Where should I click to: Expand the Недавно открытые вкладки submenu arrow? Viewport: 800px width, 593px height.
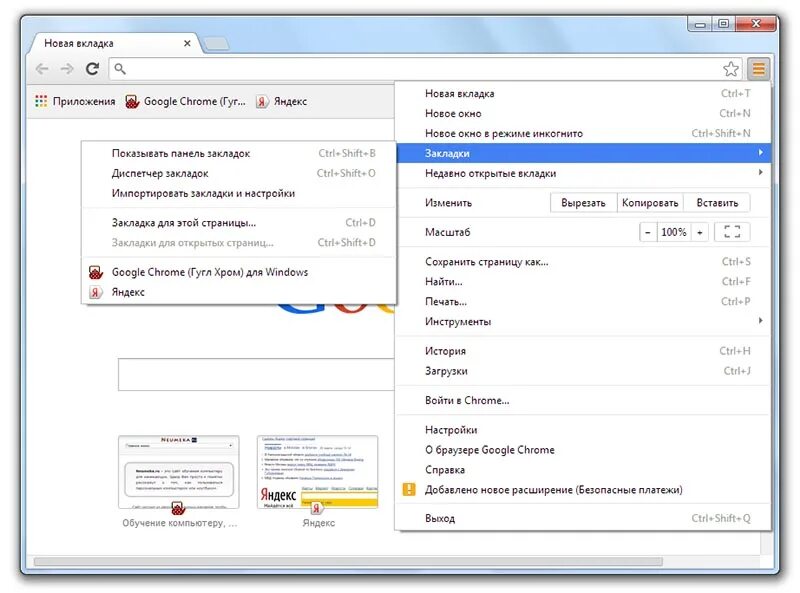(x=760, y=172)
